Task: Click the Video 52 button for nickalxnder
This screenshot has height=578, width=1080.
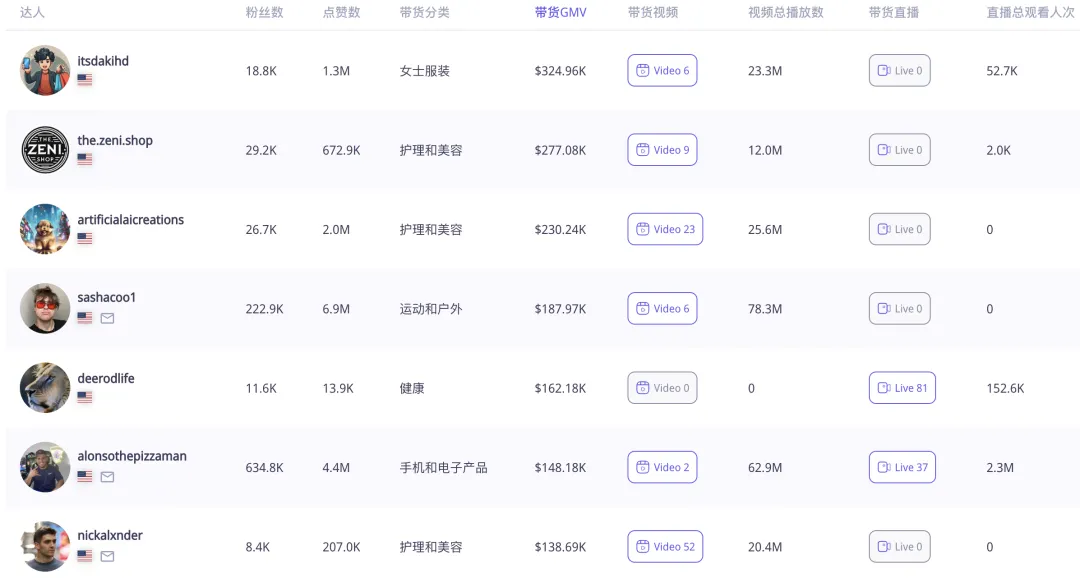Action: tap(665, 547)
